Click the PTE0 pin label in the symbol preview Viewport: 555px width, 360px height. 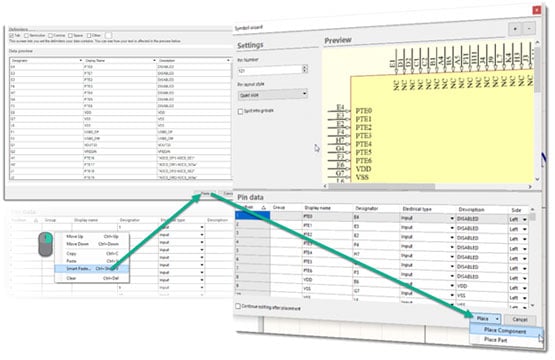364,111
